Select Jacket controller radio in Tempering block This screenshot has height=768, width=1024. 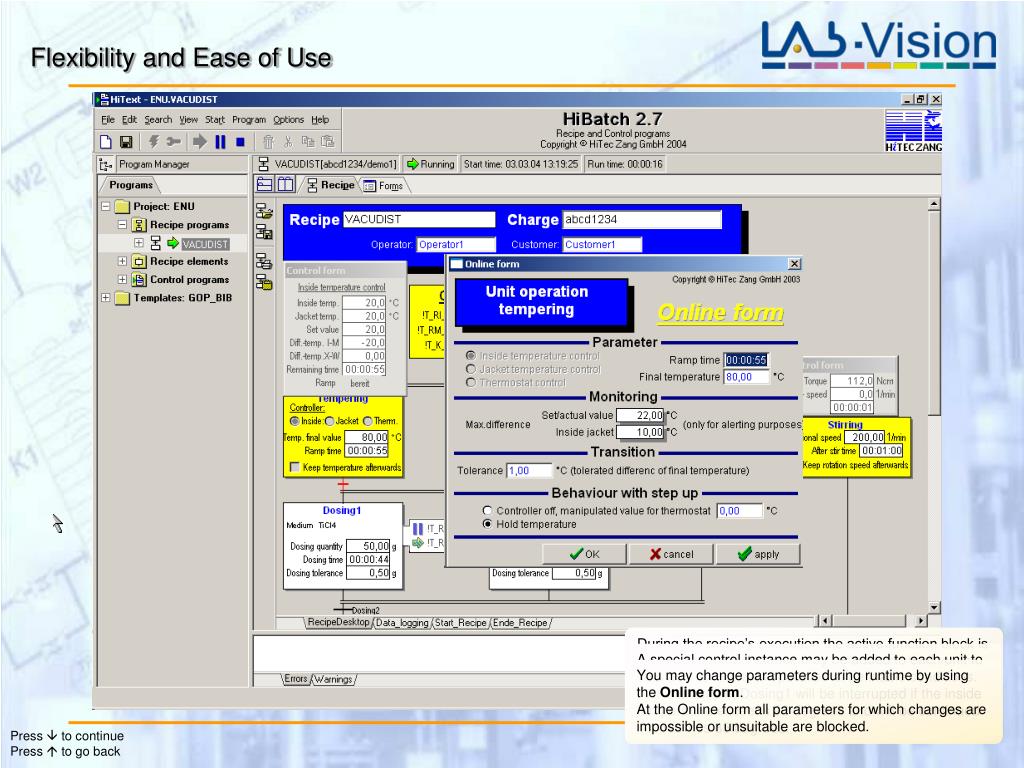point(329,421)
